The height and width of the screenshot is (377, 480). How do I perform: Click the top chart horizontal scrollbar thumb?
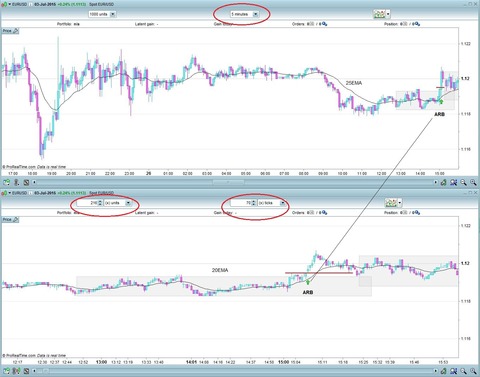pos(228,182)
